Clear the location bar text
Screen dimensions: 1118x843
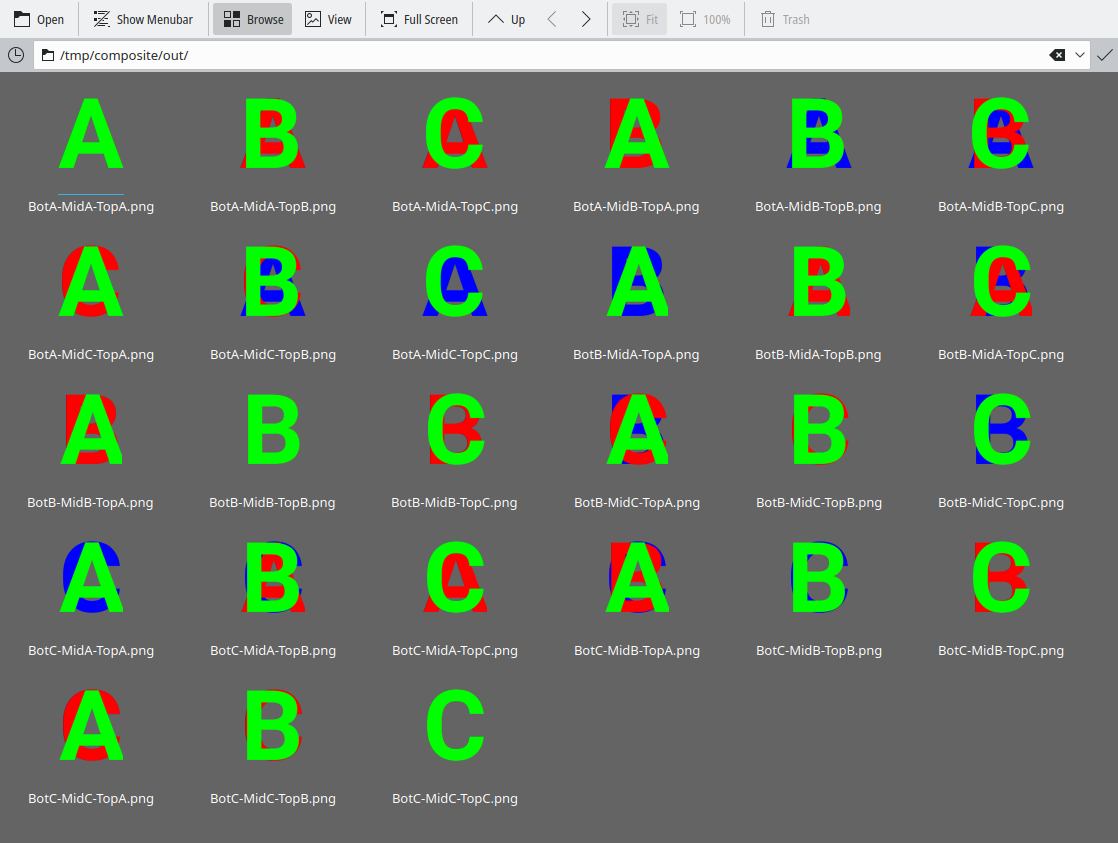pyautogui.click(x=1057, y=55)
